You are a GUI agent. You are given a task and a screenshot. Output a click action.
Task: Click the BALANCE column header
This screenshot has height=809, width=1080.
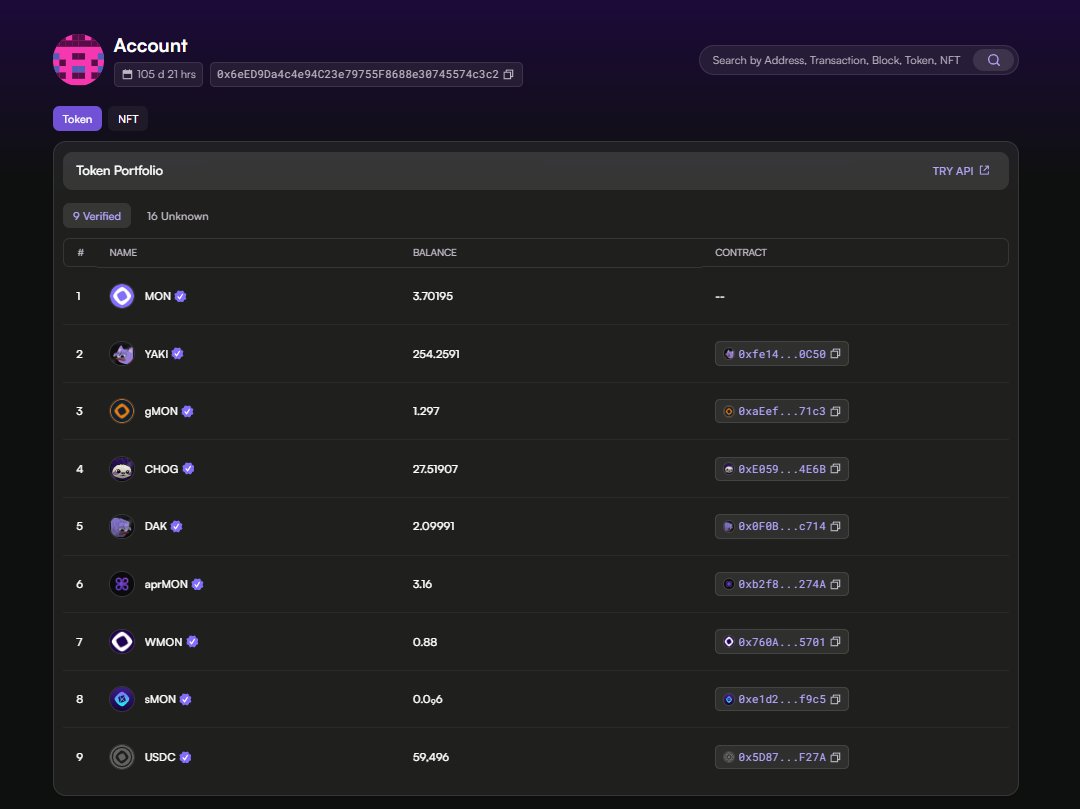[435, 253]
